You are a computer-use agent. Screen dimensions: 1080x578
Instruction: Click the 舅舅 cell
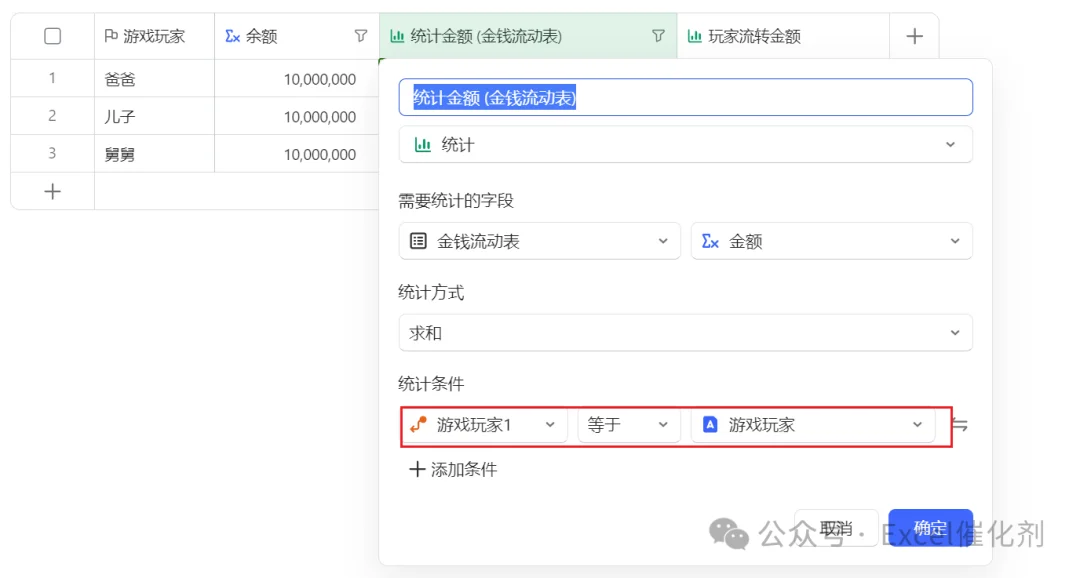click(154, 154)
